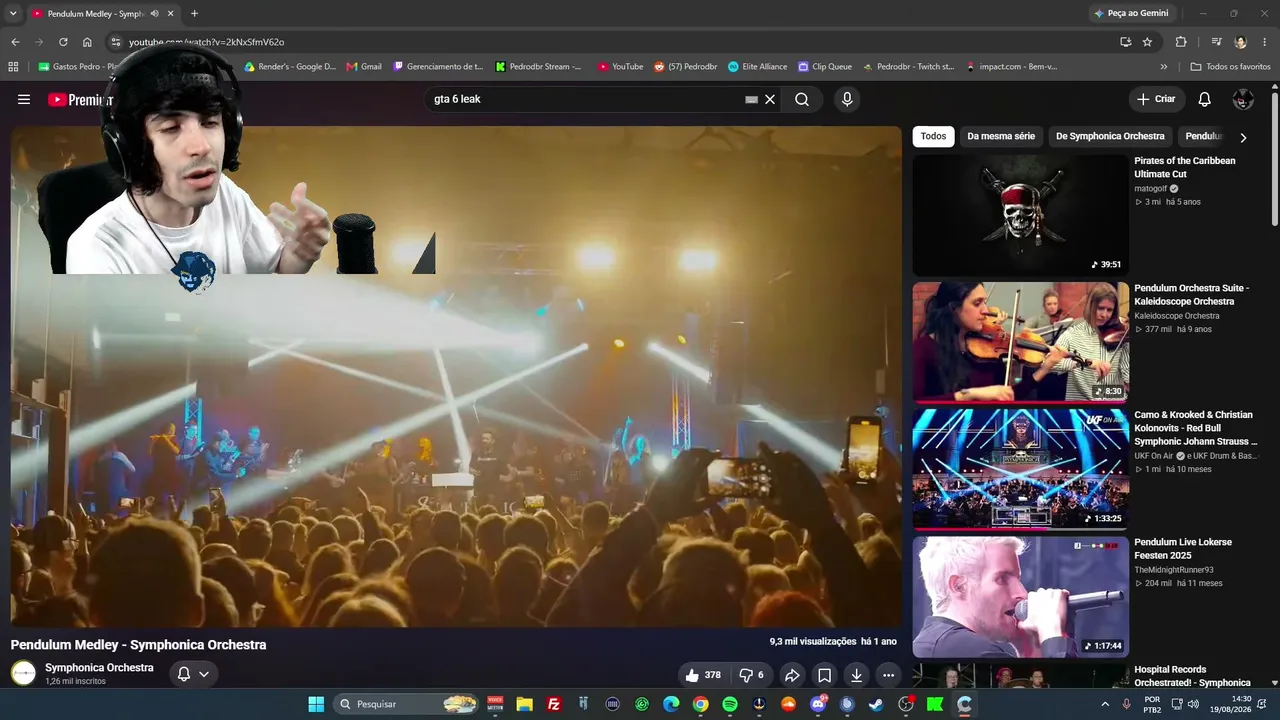This screenshot has width=1280, height=720.
Task: Select the Todos filter chip
Action: tap(933, 136)
